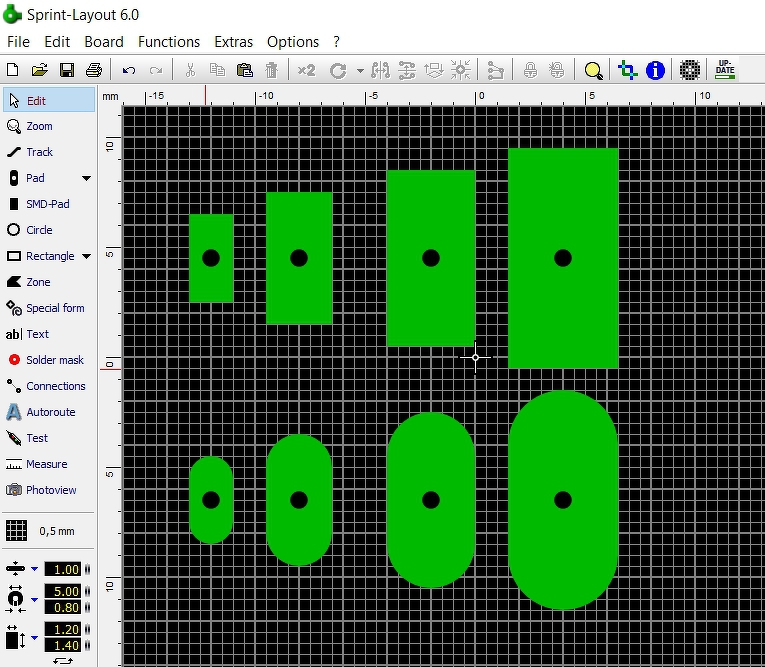Viewport: 765px width, 667px height.
Task: Open the blue info icon panel
Action: tap(655, 70)
